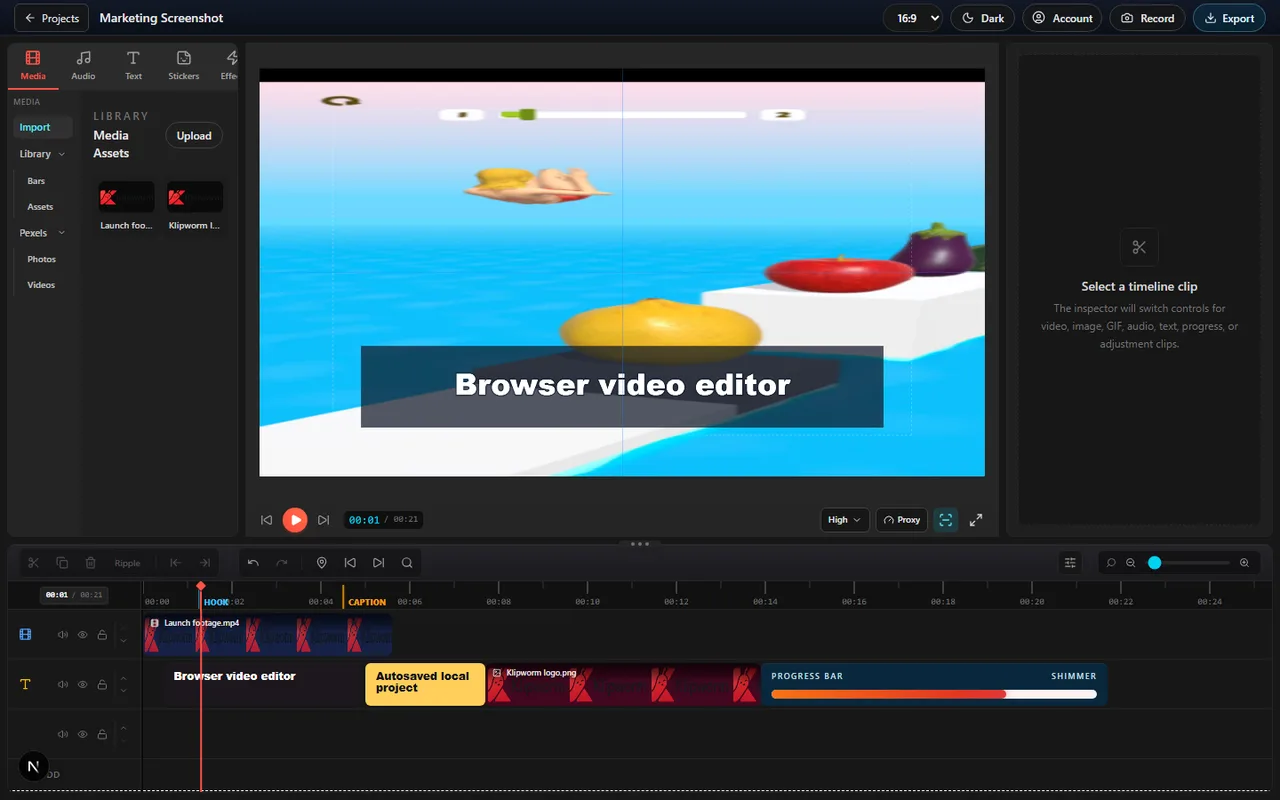This screenshot has height=800, width=1280.
Task: Select the Progress Bar Shimmer clip
Action: click(x=934, y=685)
